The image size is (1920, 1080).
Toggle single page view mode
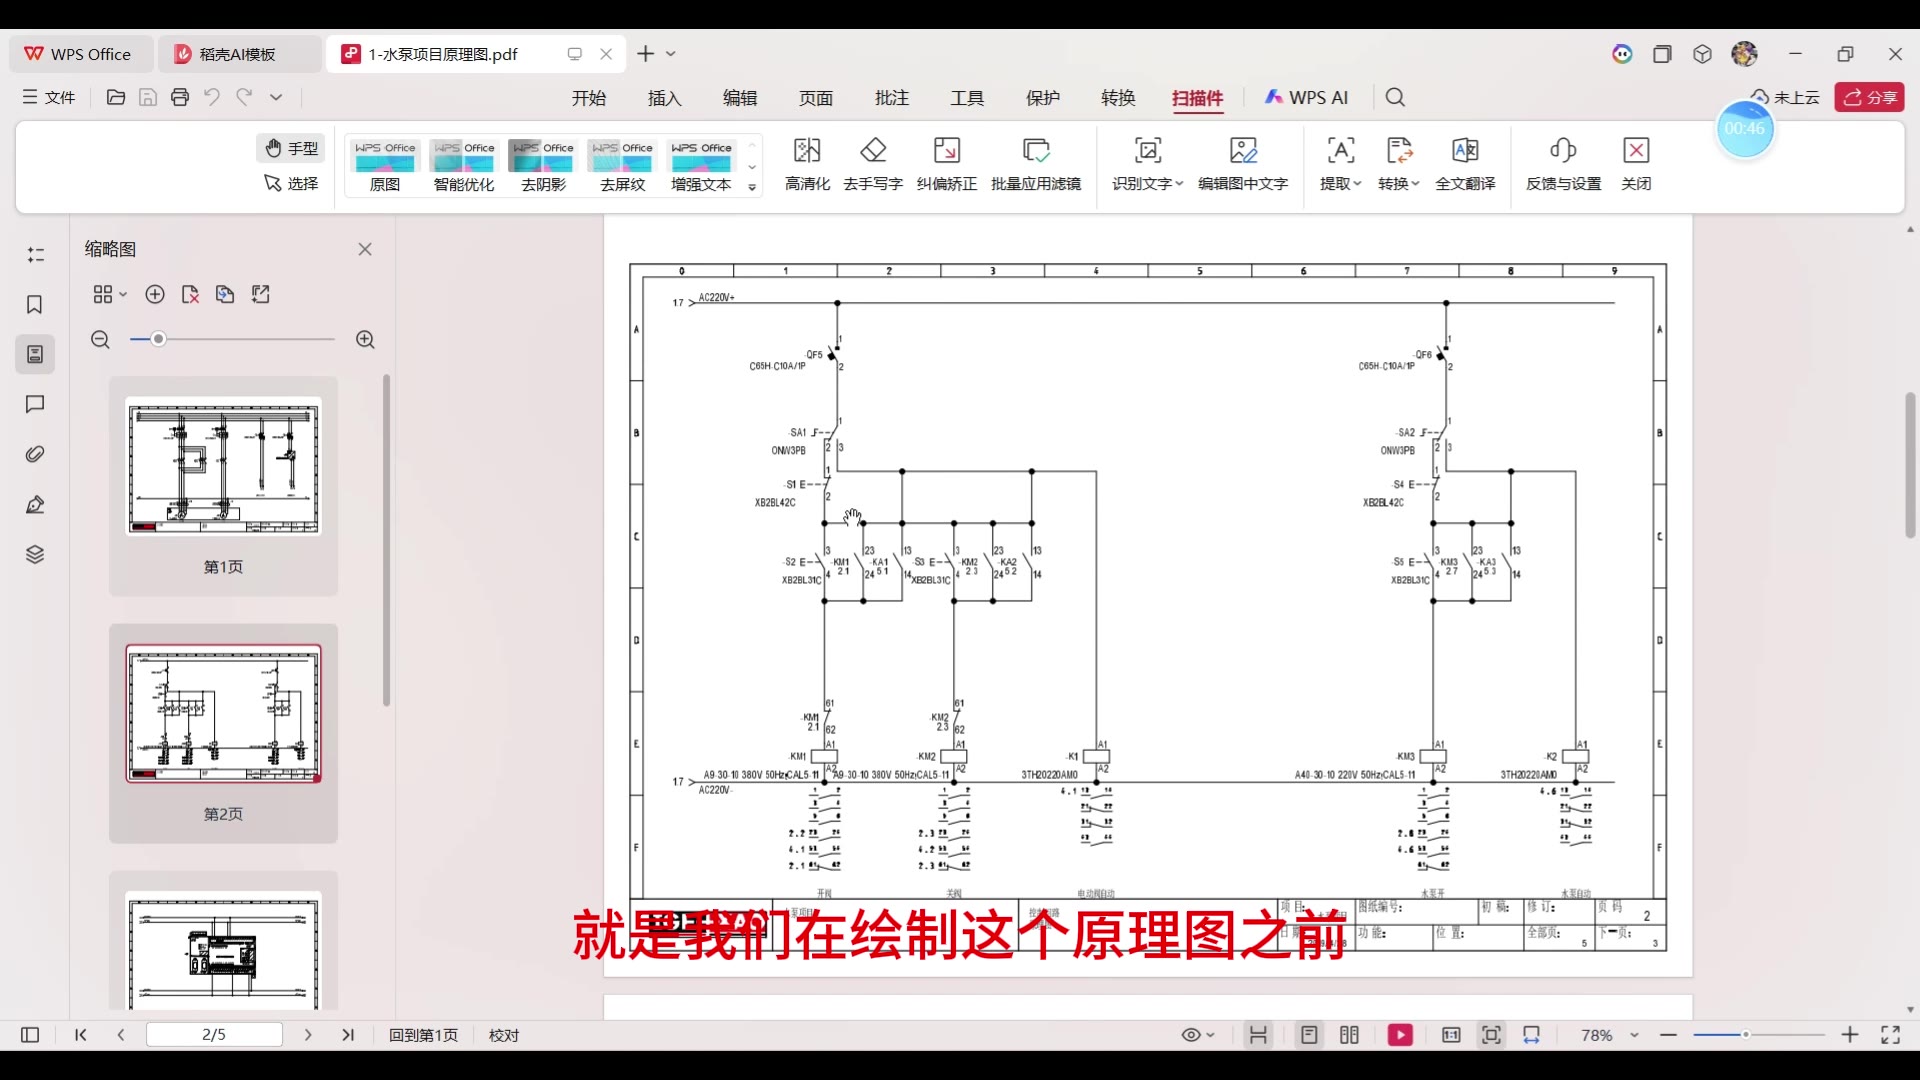1309,1035
